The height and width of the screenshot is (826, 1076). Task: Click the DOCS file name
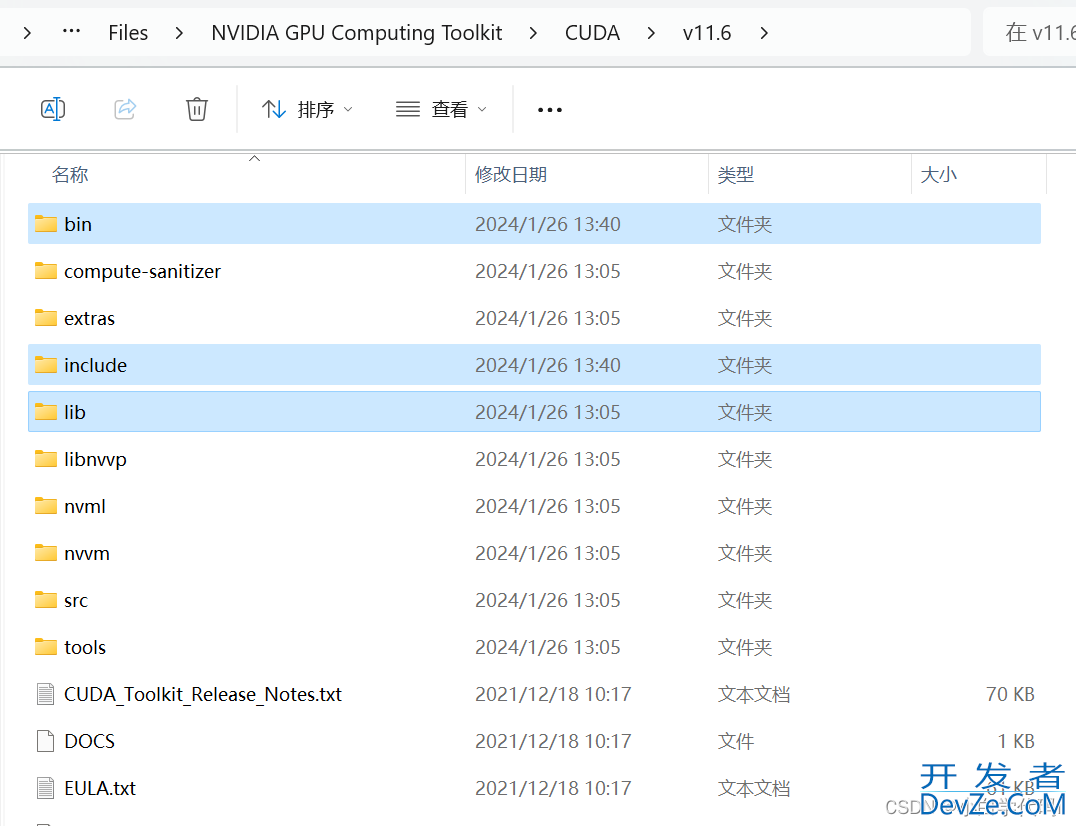(89, 741)
